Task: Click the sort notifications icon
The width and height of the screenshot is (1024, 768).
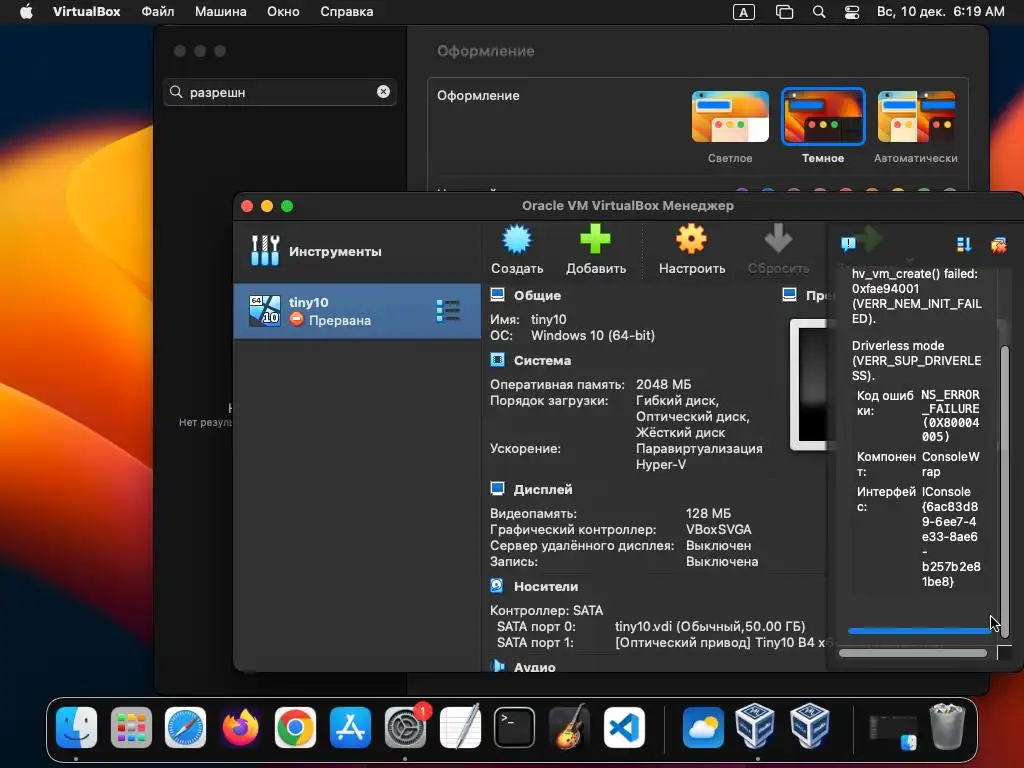Action: coord(963,245)
